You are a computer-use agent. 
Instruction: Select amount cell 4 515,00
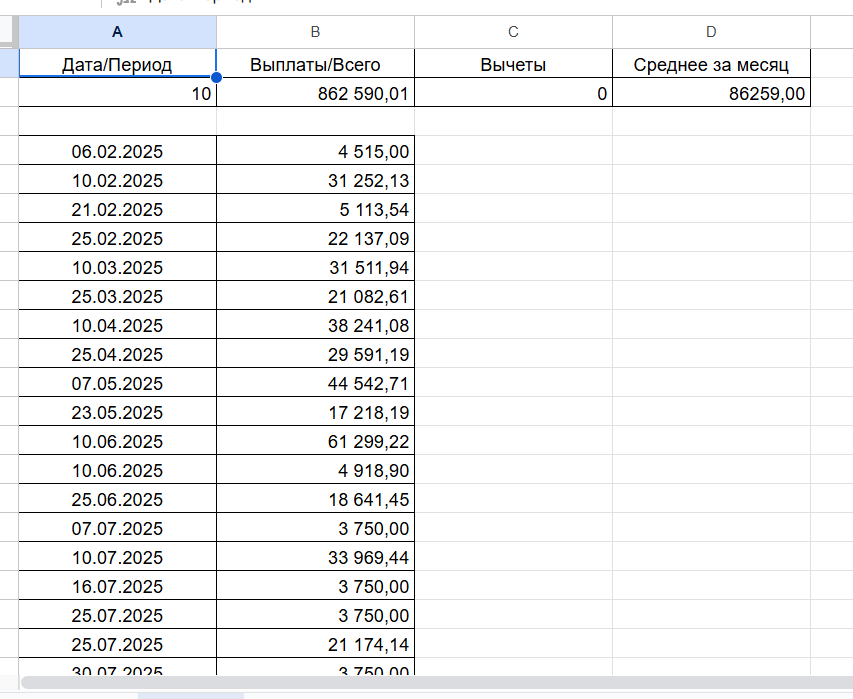[x=316, y=151]
